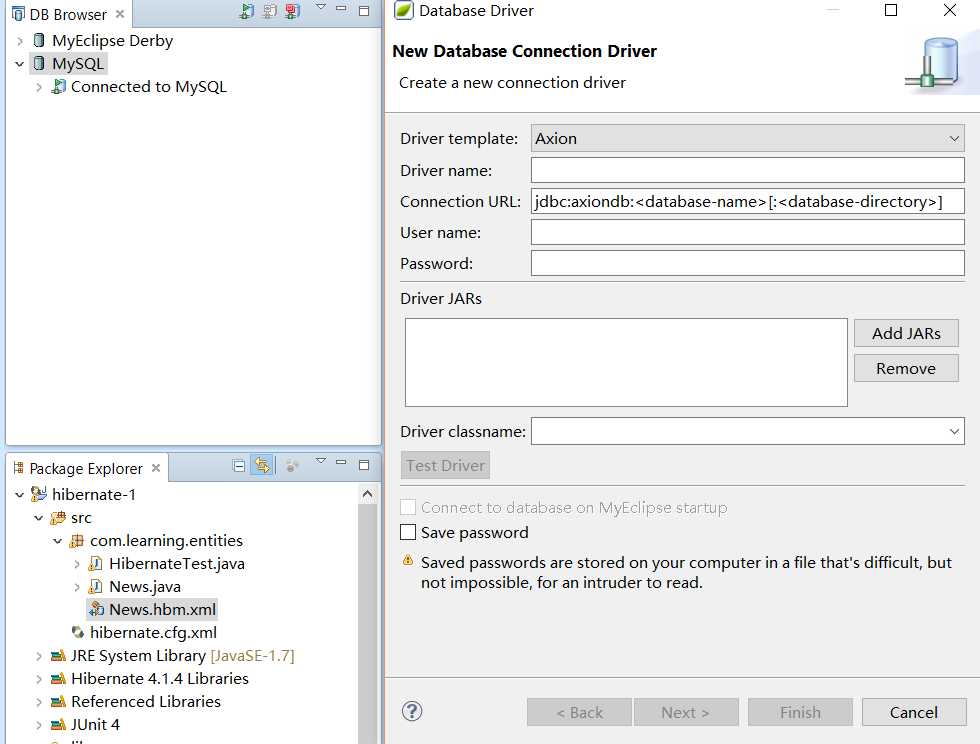This screenshot has height=744, width=980.
Task: Click the com.learning.entities package icon
Action: (x=77, y=541)
